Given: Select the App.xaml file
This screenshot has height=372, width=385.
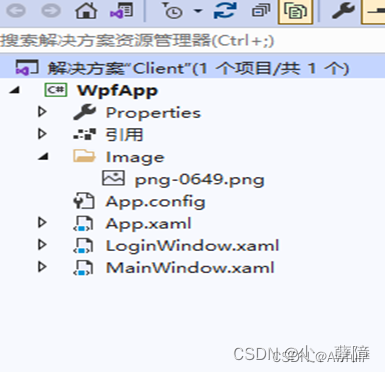Looking at the screenshot, I should point(149,223).
